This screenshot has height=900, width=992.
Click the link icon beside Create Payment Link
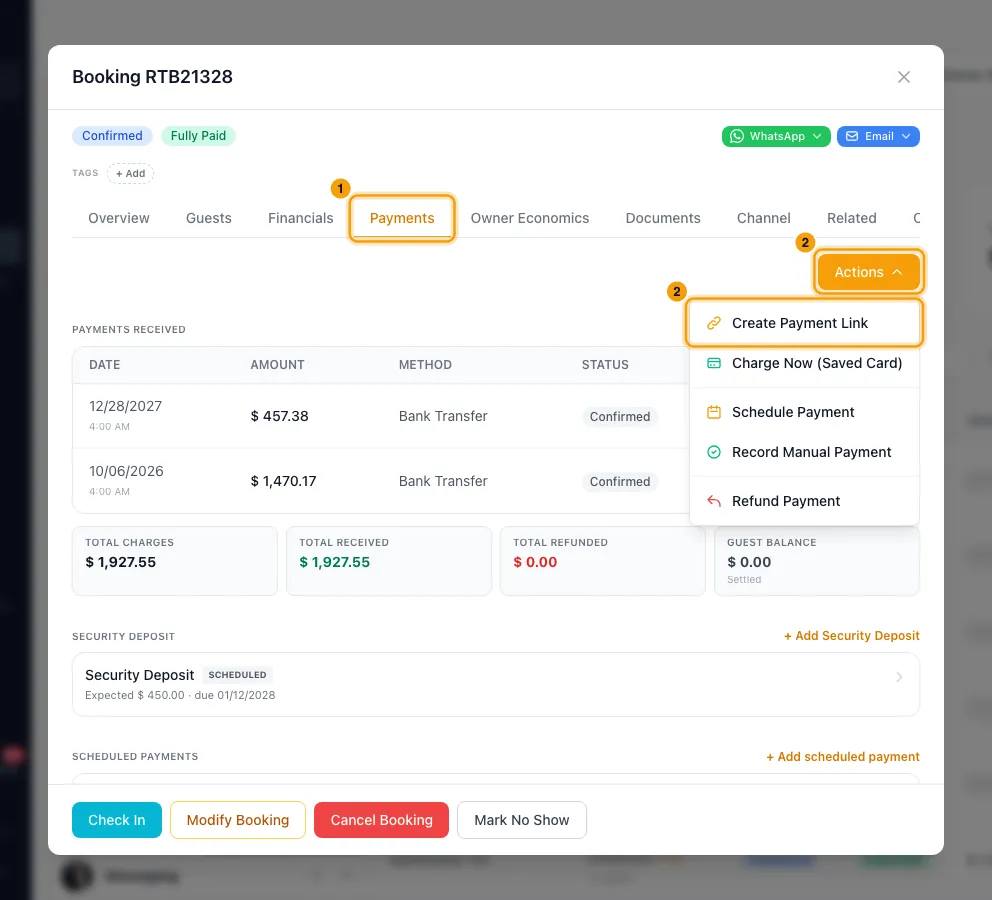[x=714, y=323]
